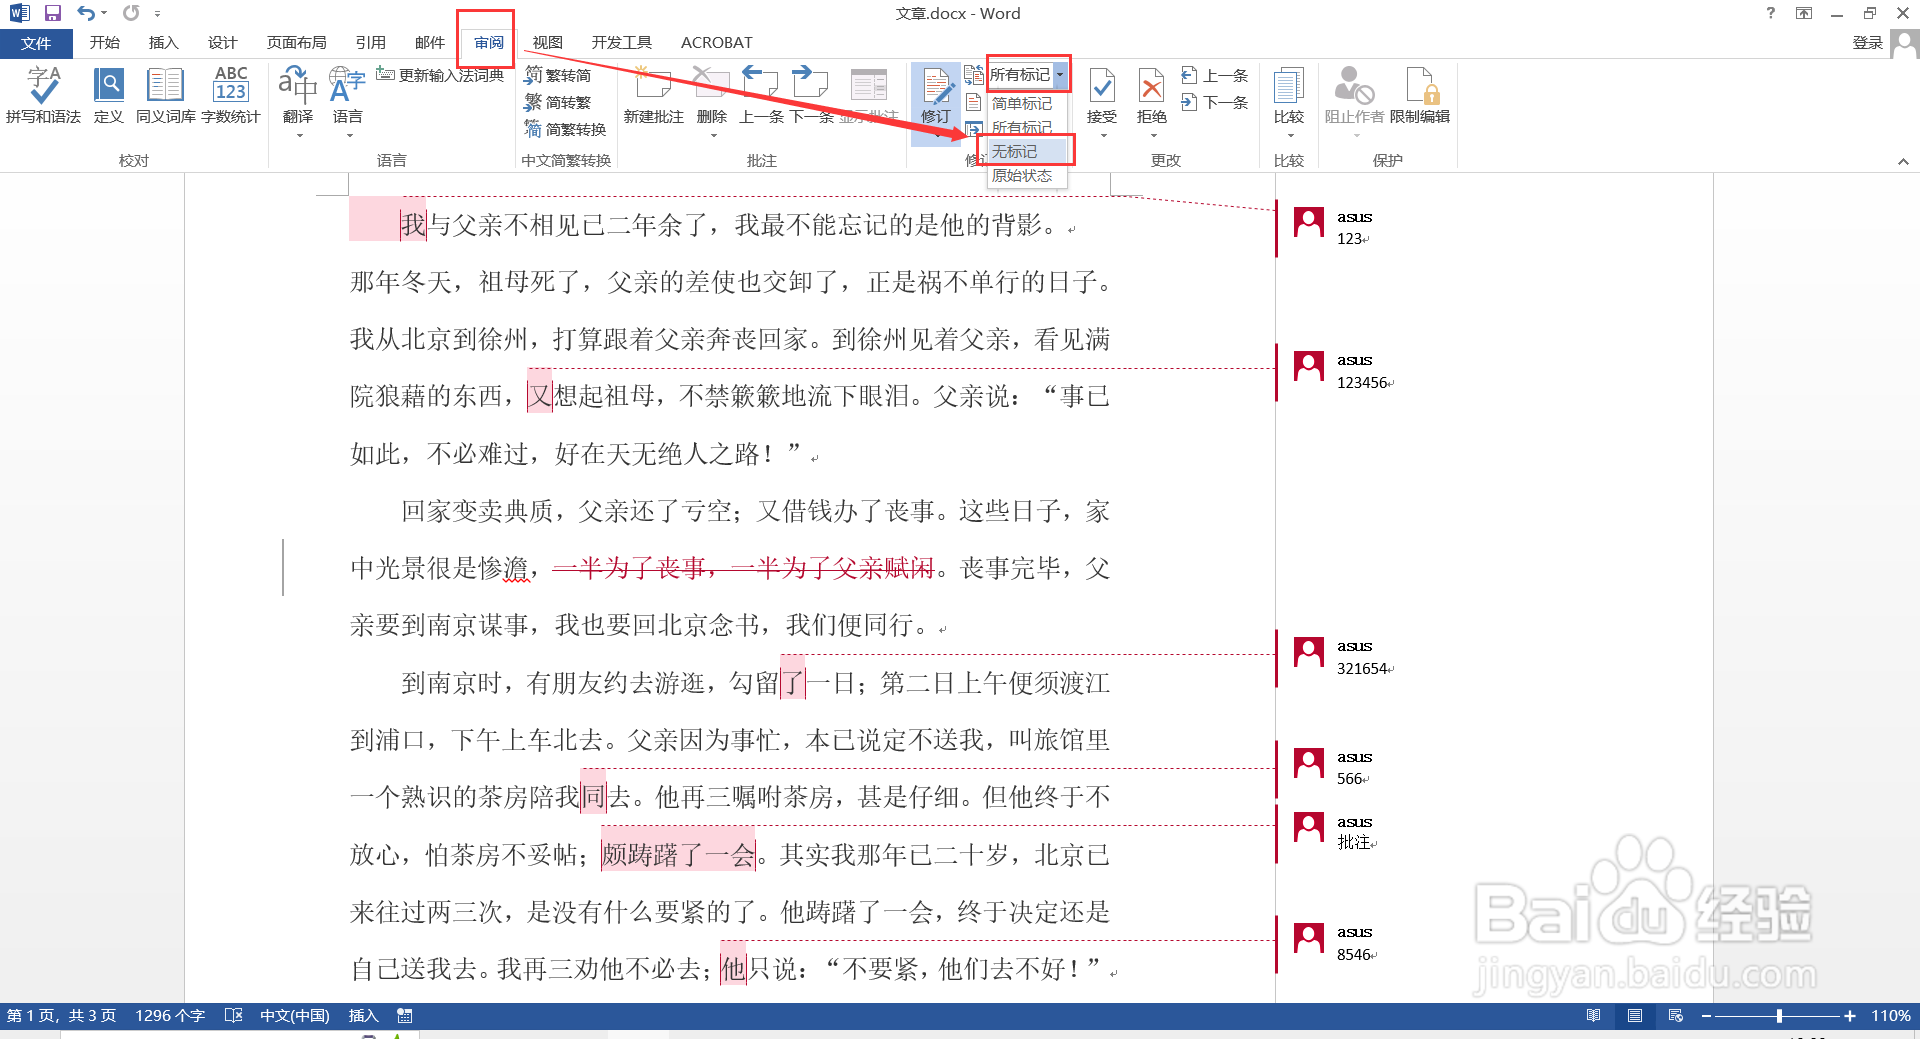Go to previous change 上一条 in 更改 group
This screenshot has width=1920, height=1039.
click(1214, 75)
